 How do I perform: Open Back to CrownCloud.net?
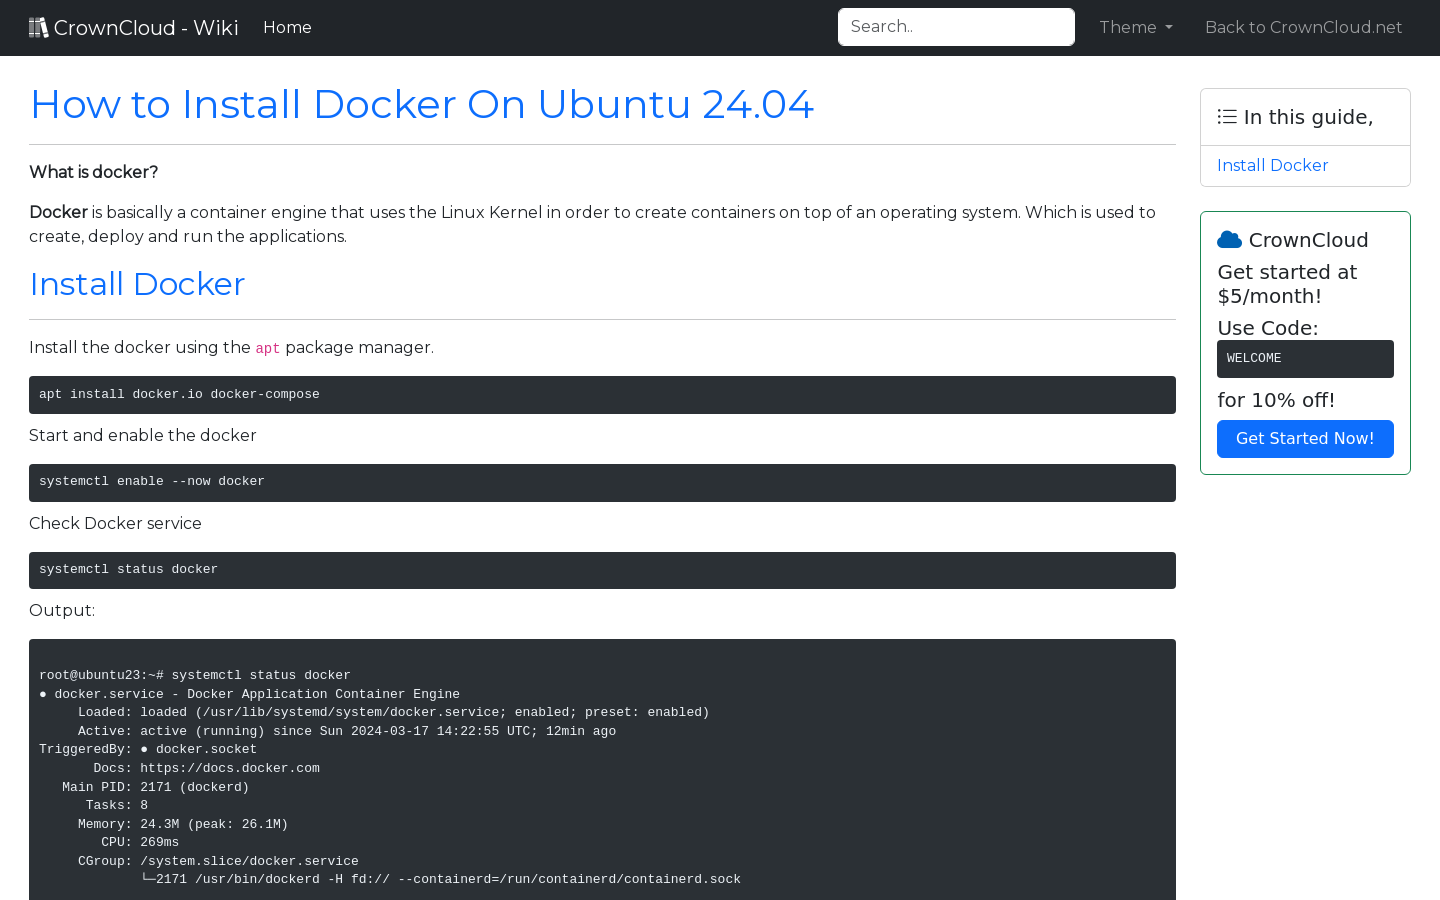[x=1303, y=27]
